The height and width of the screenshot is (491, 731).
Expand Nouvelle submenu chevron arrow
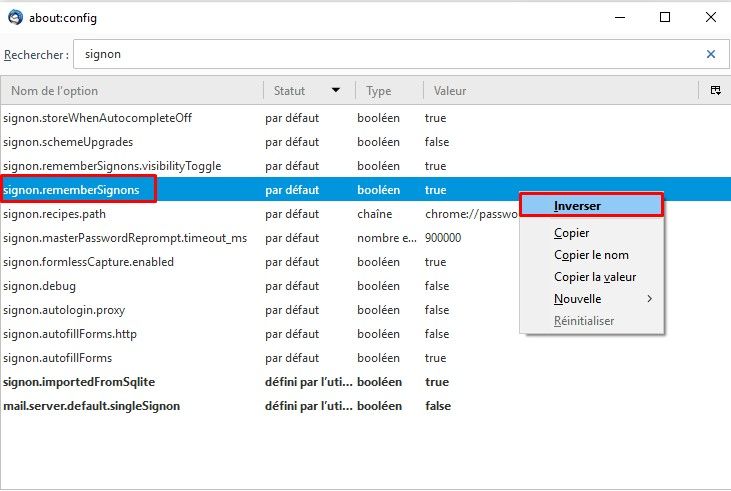click(650, 298)
